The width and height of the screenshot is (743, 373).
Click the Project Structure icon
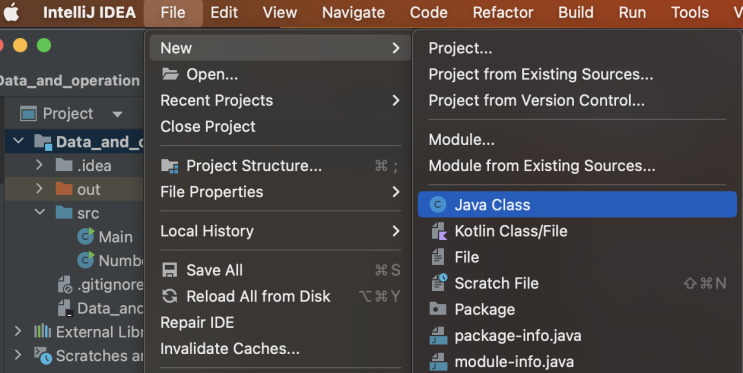[170, 166]
